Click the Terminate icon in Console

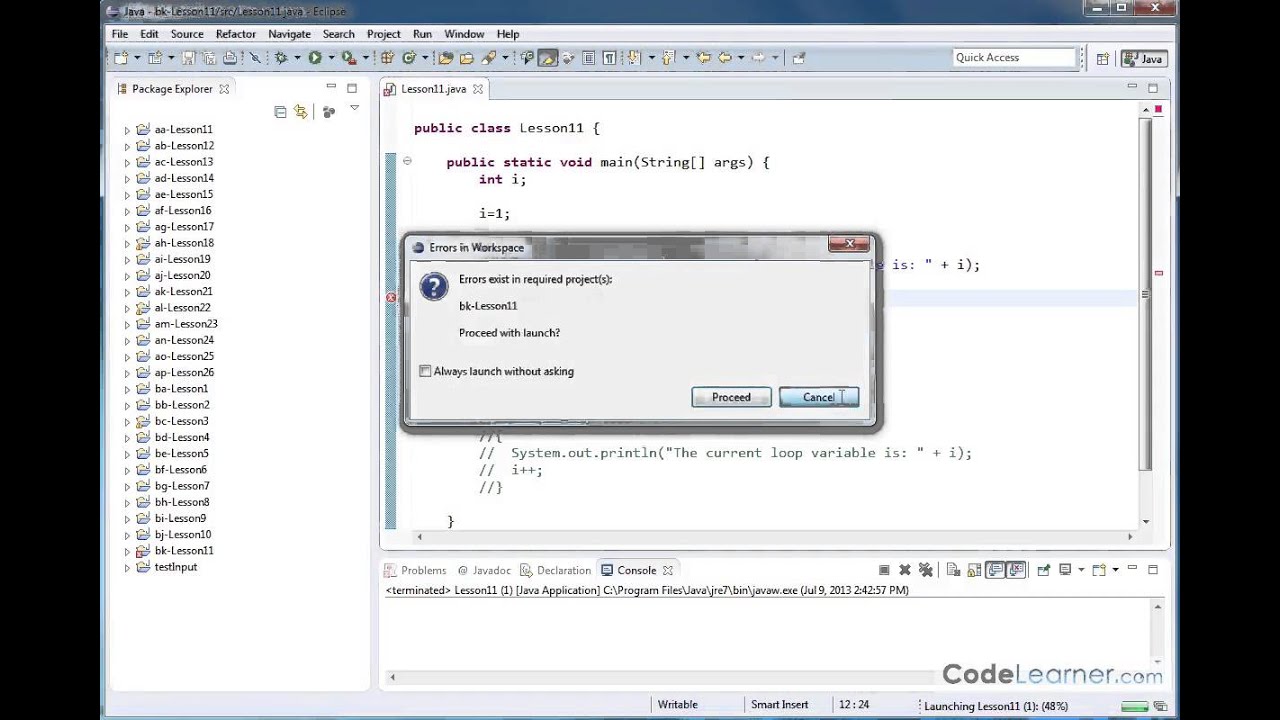click(884, 570)
